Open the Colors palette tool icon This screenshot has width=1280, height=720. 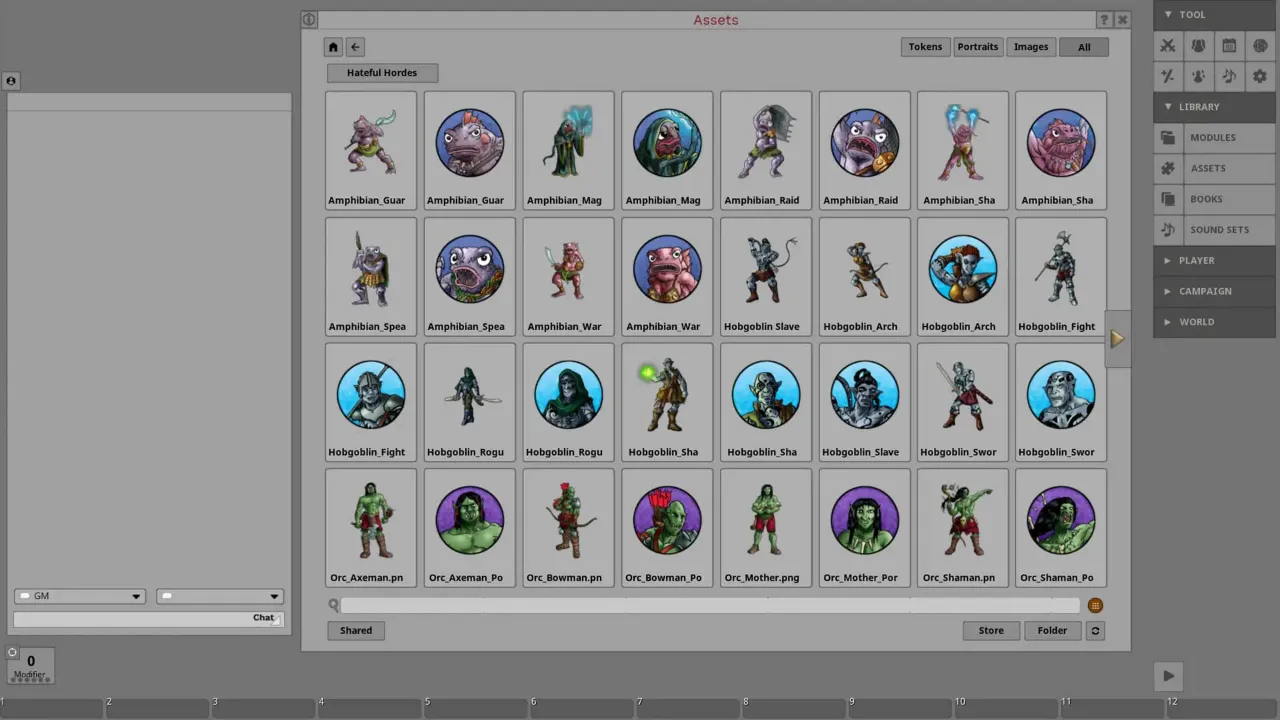click(1260, 46)
